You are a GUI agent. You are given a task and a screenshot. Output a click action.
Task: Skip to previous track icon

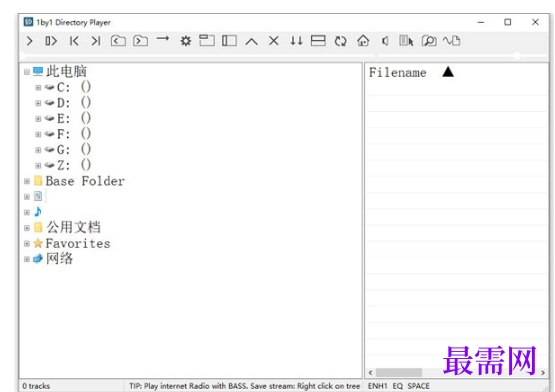pyautogui.click(x=74, y=41)
